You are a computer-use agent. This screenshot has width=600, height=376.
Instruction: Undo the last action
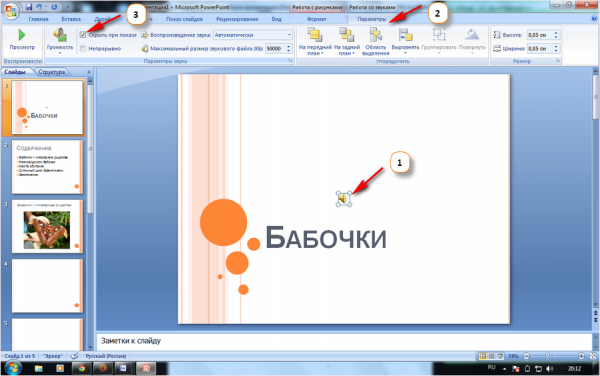point(39,7)
